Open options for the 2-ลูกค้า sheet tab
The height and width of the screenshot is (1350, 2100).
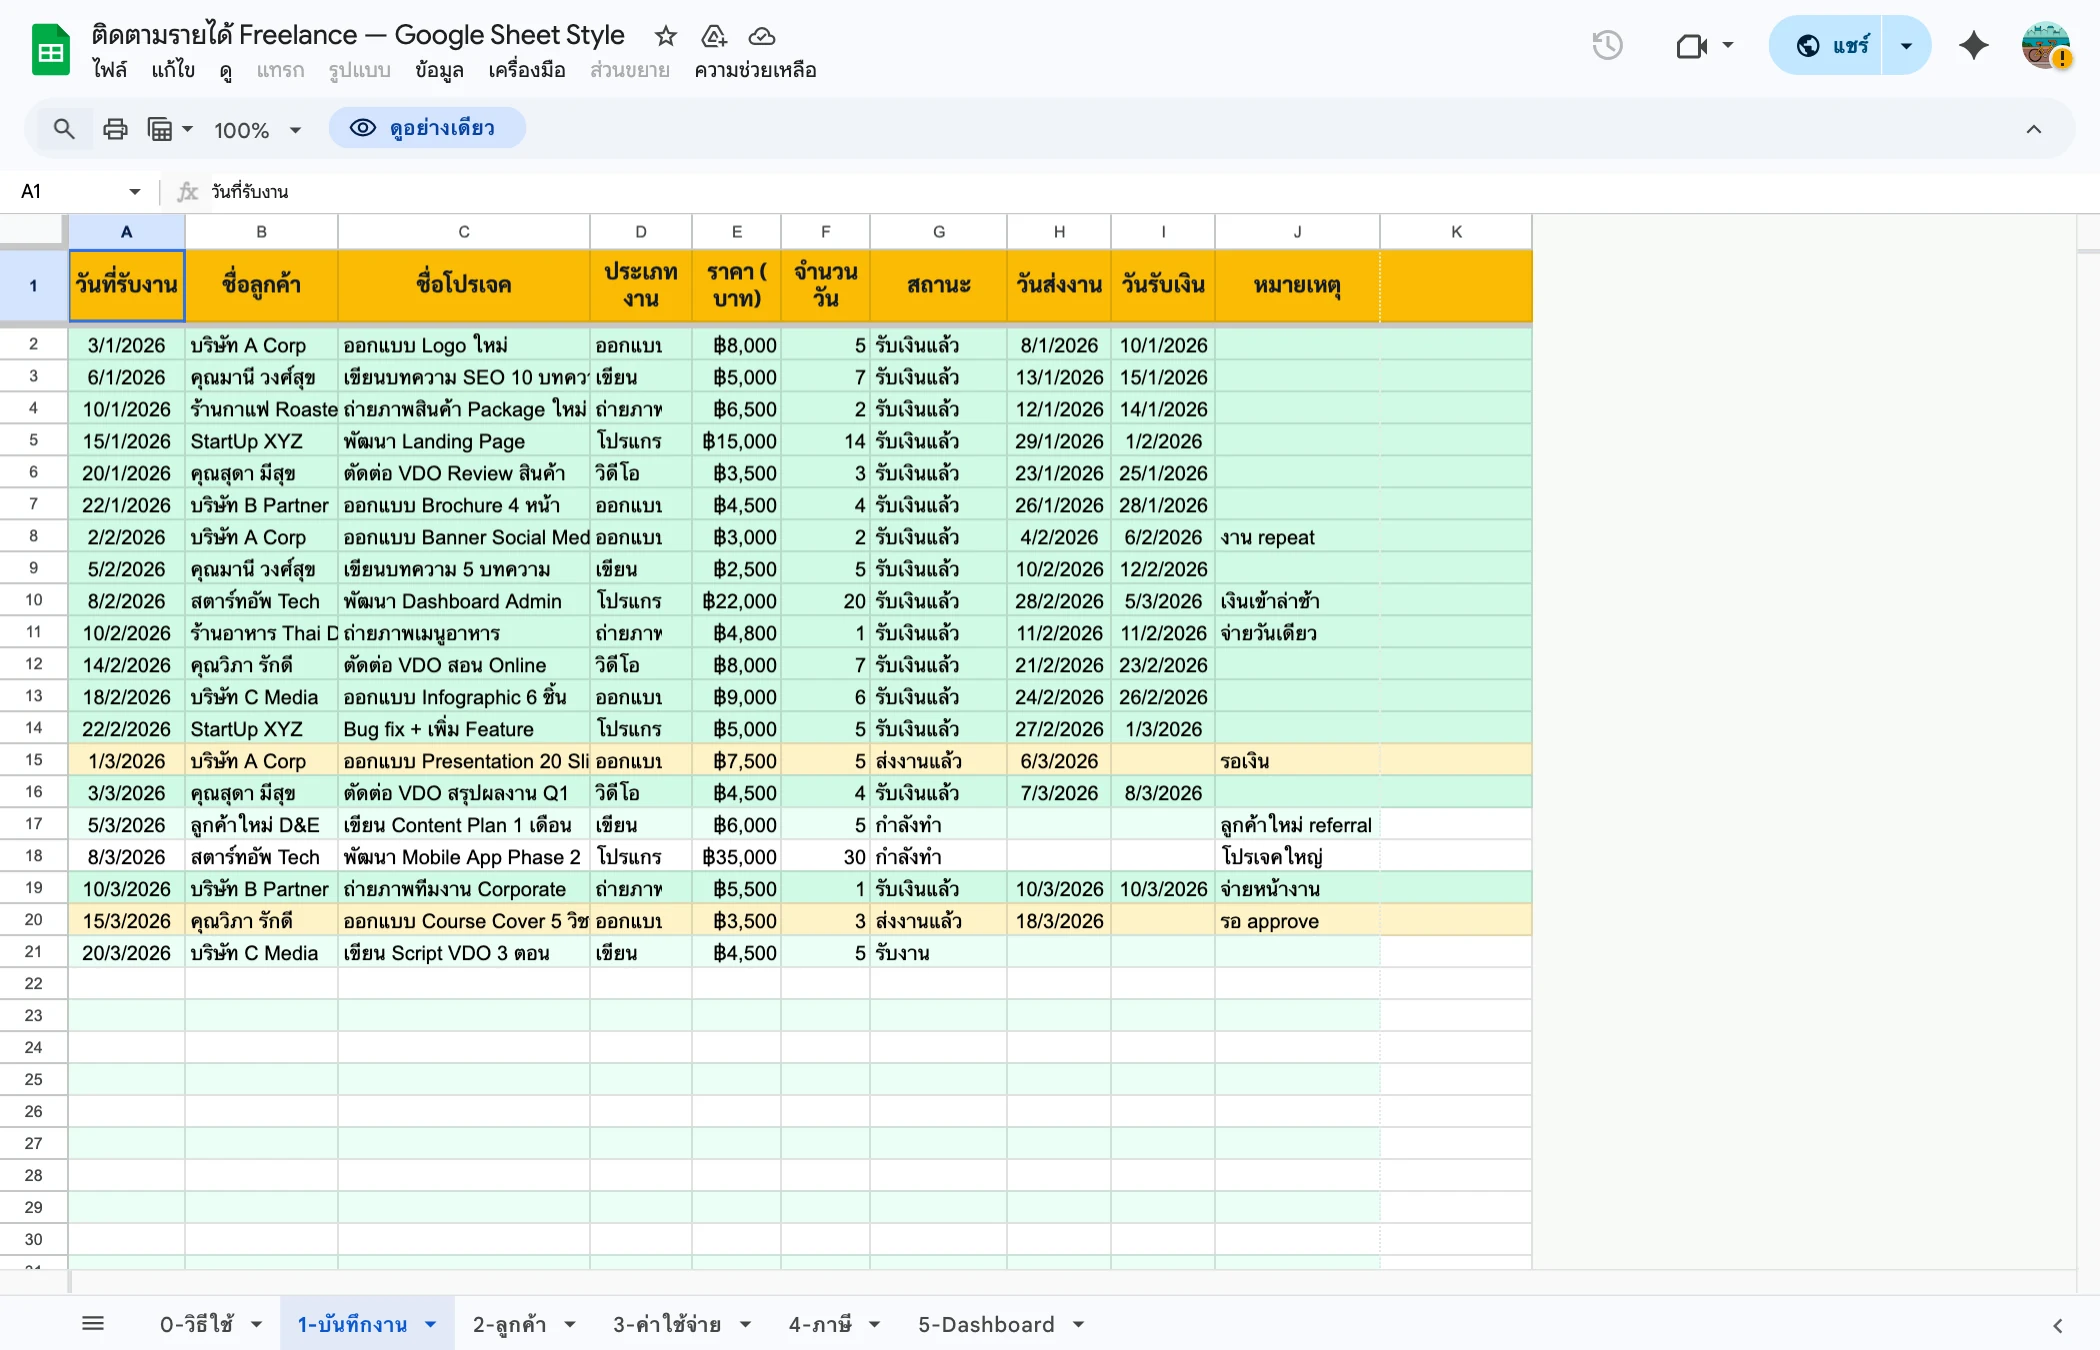coord(570,1323)
